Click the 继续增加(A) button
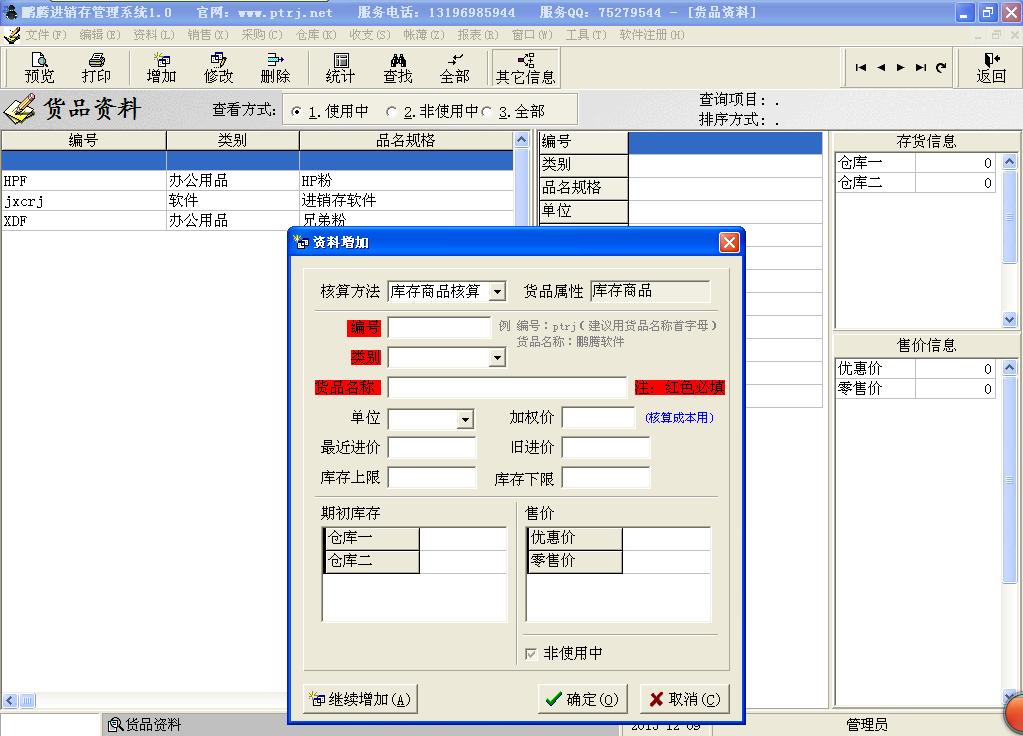Viewport: 1023px width, 736px height. click(360, 699)
